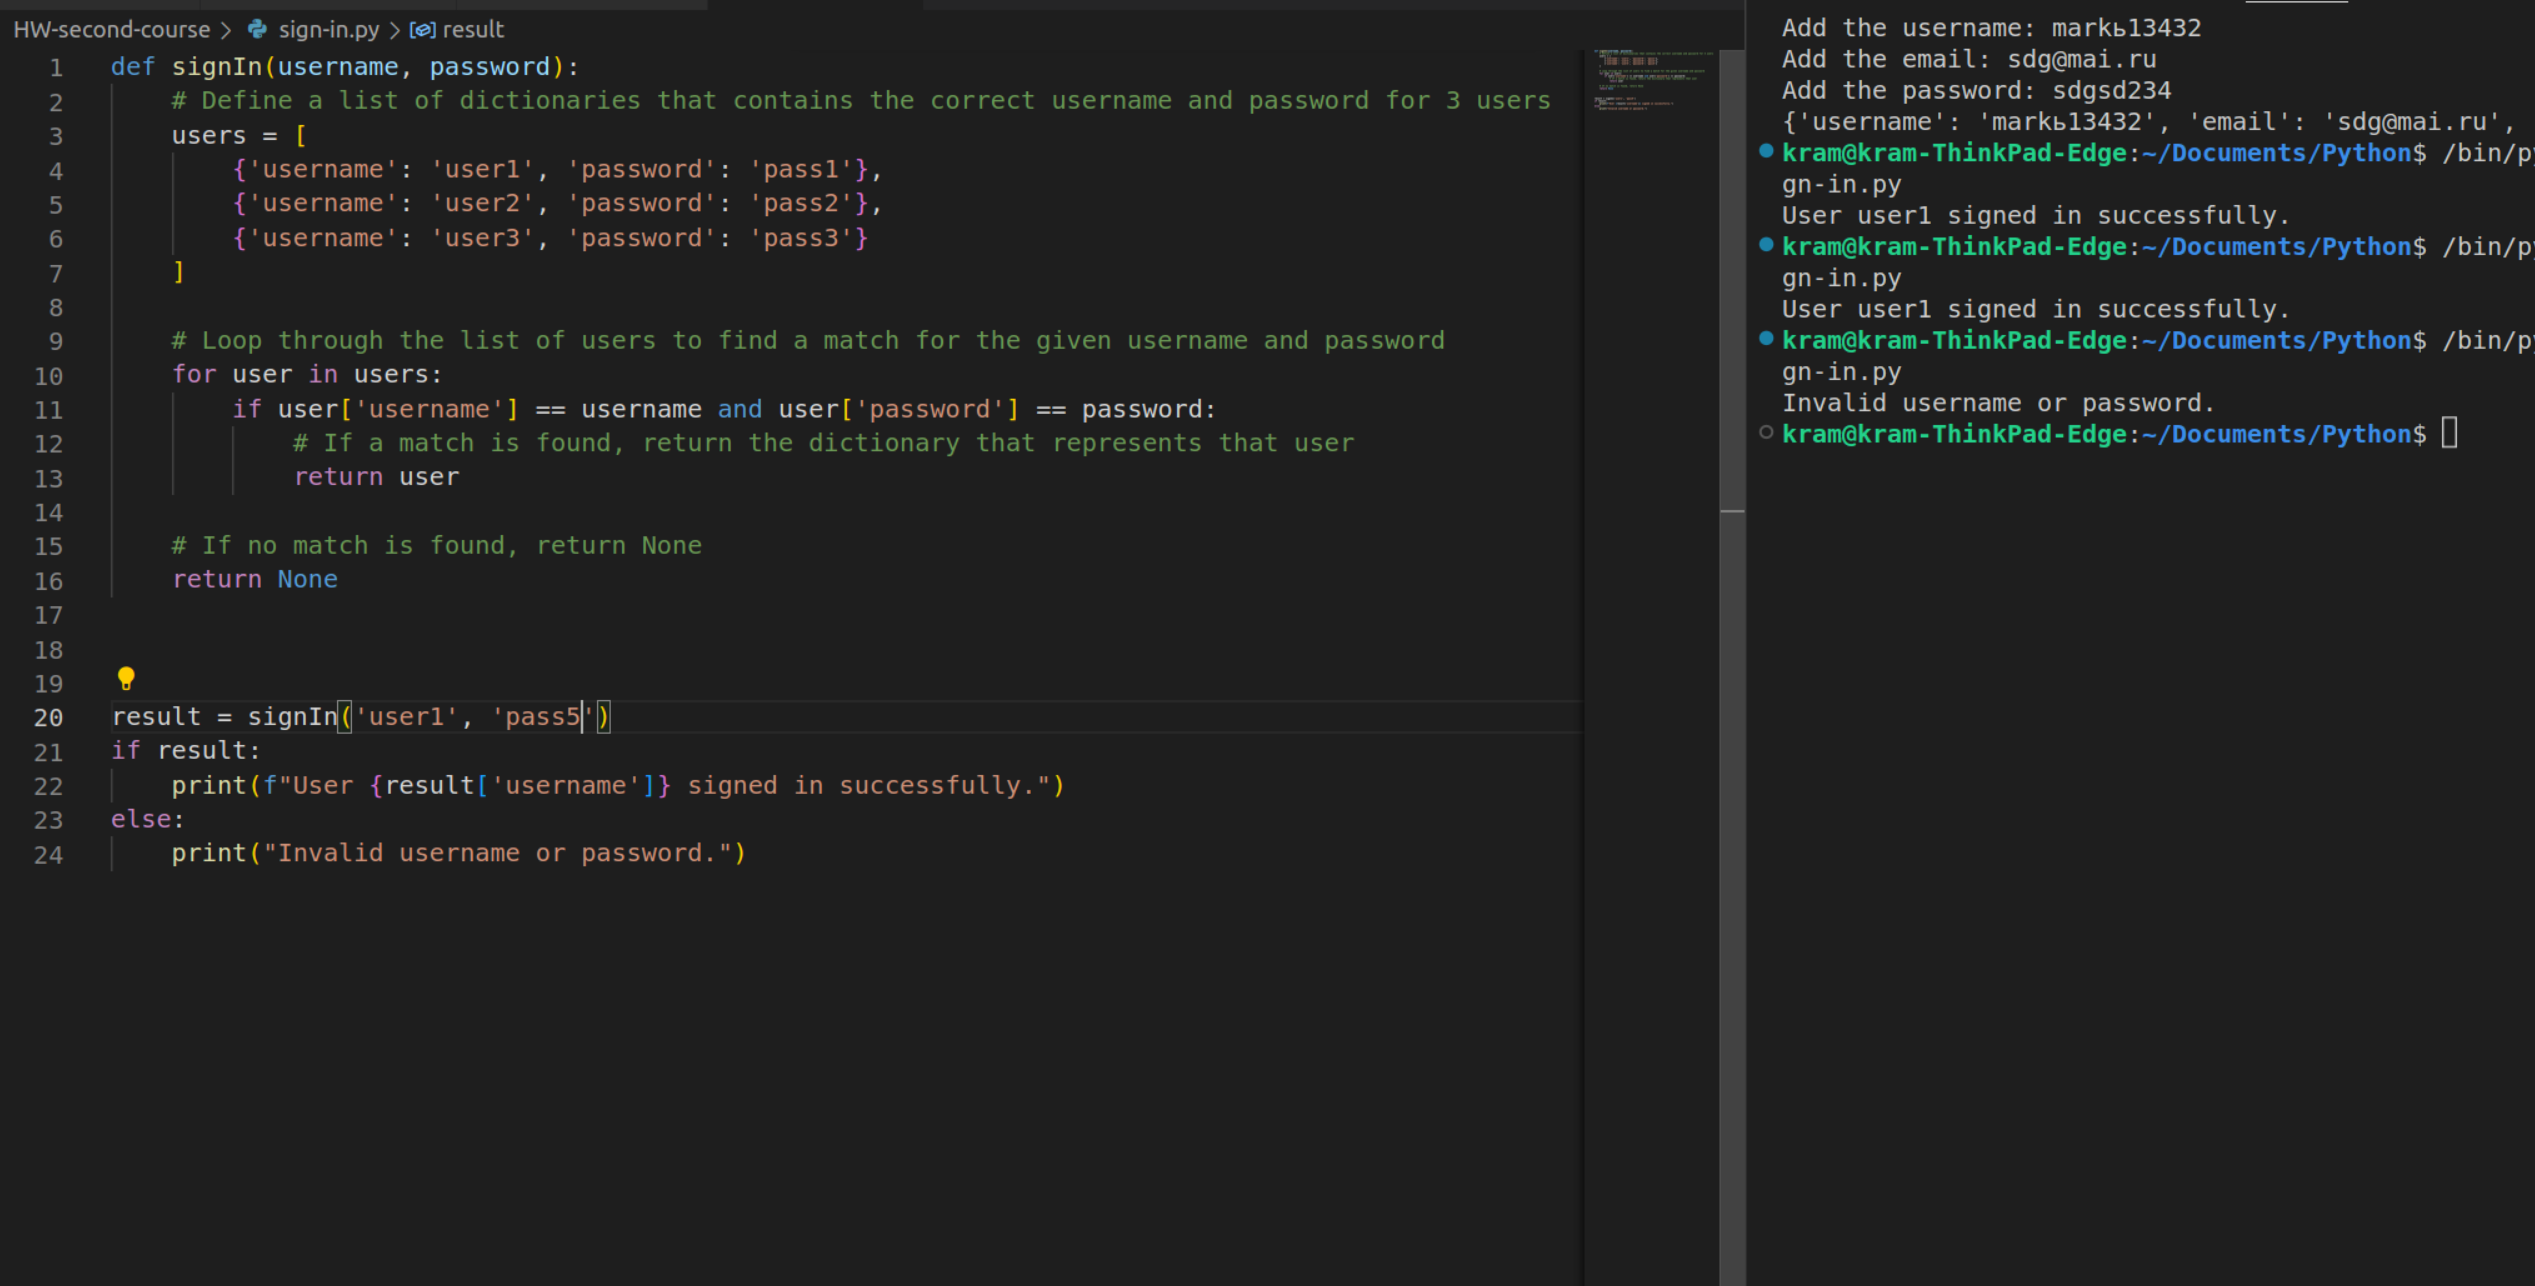This screenshot has height=1286, width=2535.
Task: Click the chevron between sign-in.py and result
Action: (x=394, y=29)
